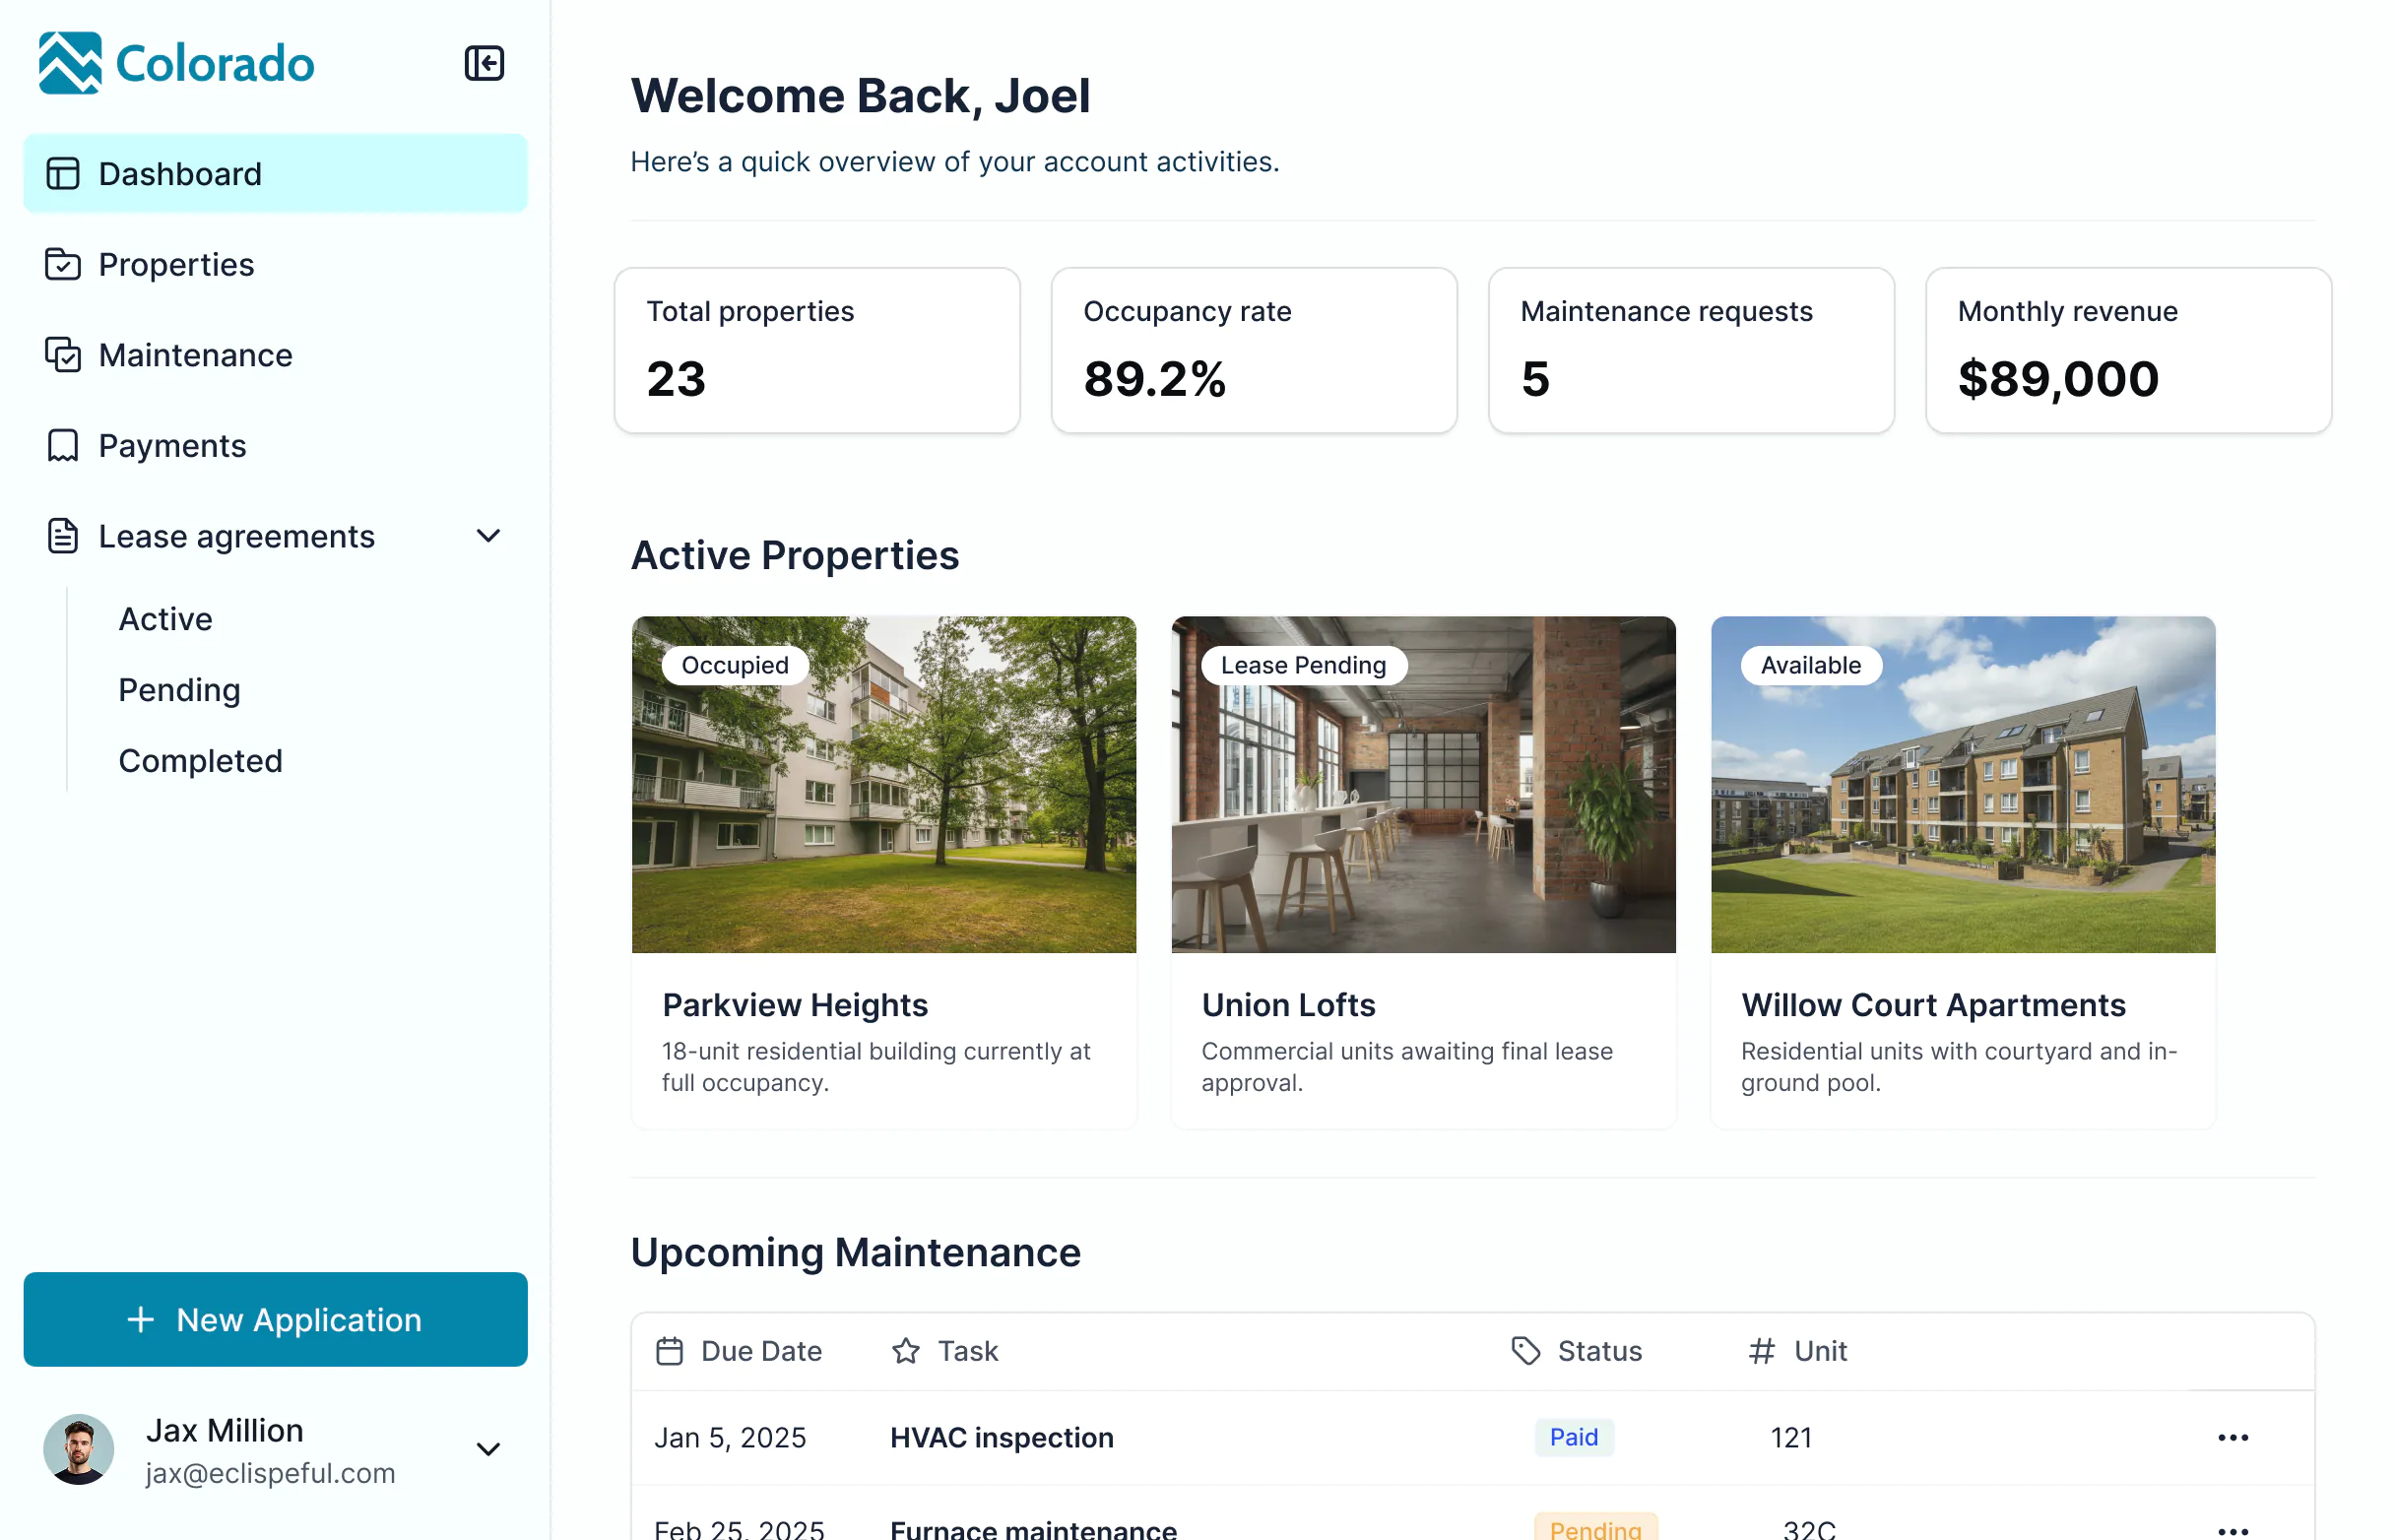This screenshot has width=2395, height=1540.
Task: Open HVAC inspection row options menu
Action: tap(2232, 1437)
